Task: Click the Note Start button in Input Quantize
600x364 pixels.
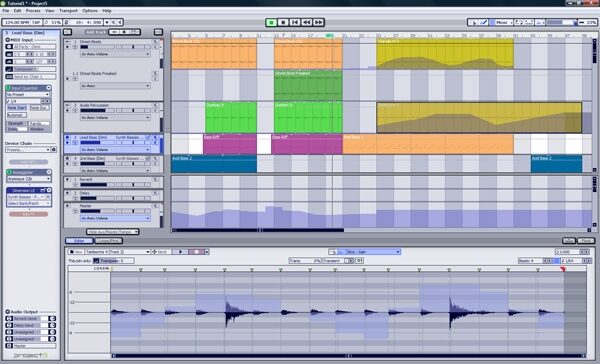Action: coord(17,108)
